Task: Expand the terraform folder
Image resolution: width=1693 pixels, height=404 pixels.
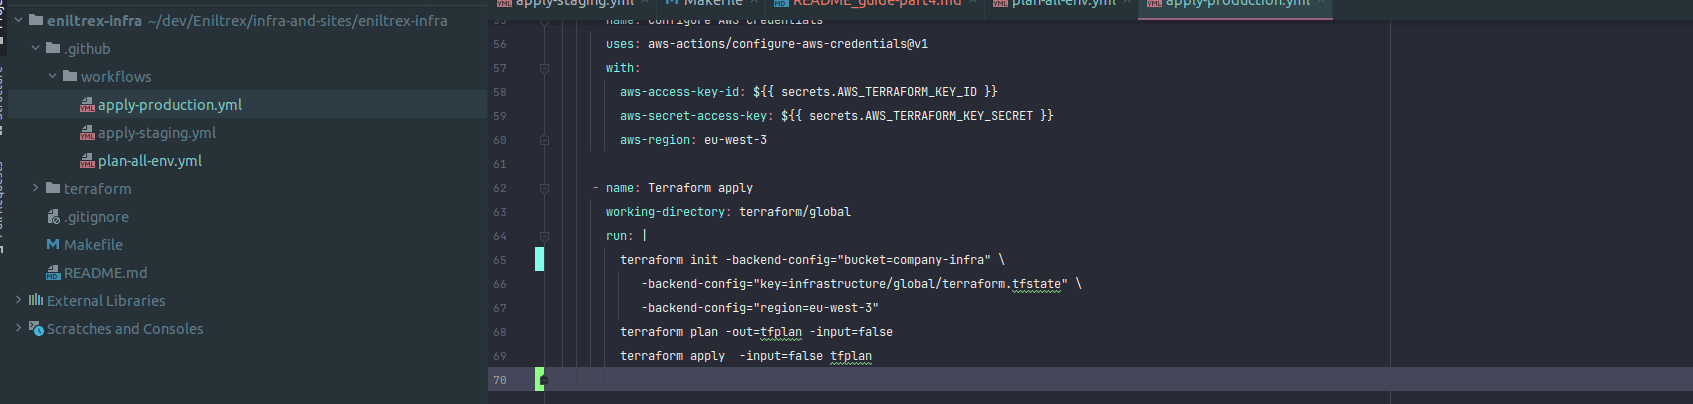Action: pyautogui.click(x=36, y=188)
